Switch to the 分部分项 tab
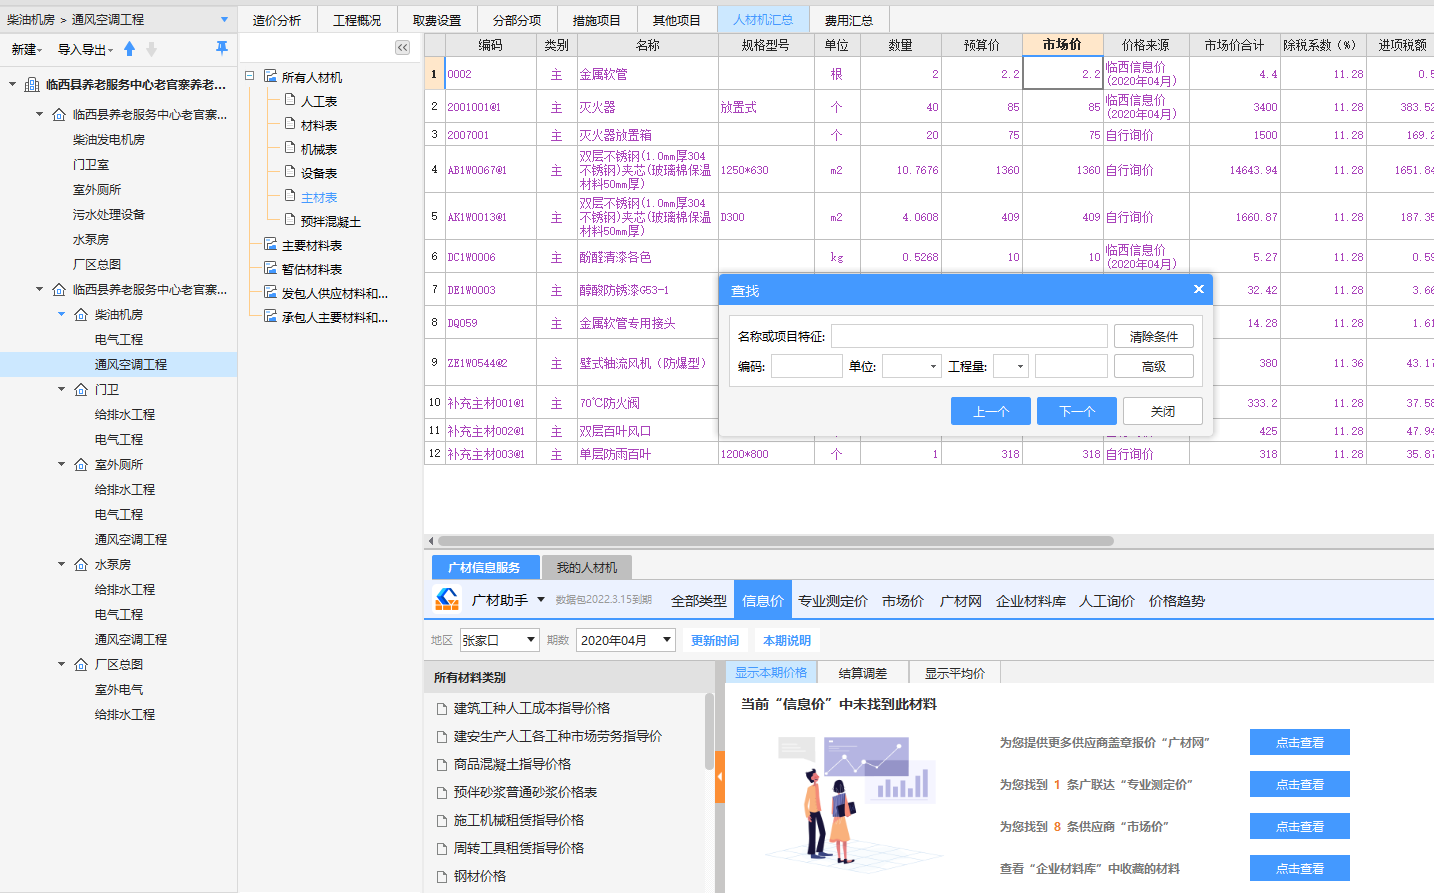The image size is (1434, 893). point(517,20)
